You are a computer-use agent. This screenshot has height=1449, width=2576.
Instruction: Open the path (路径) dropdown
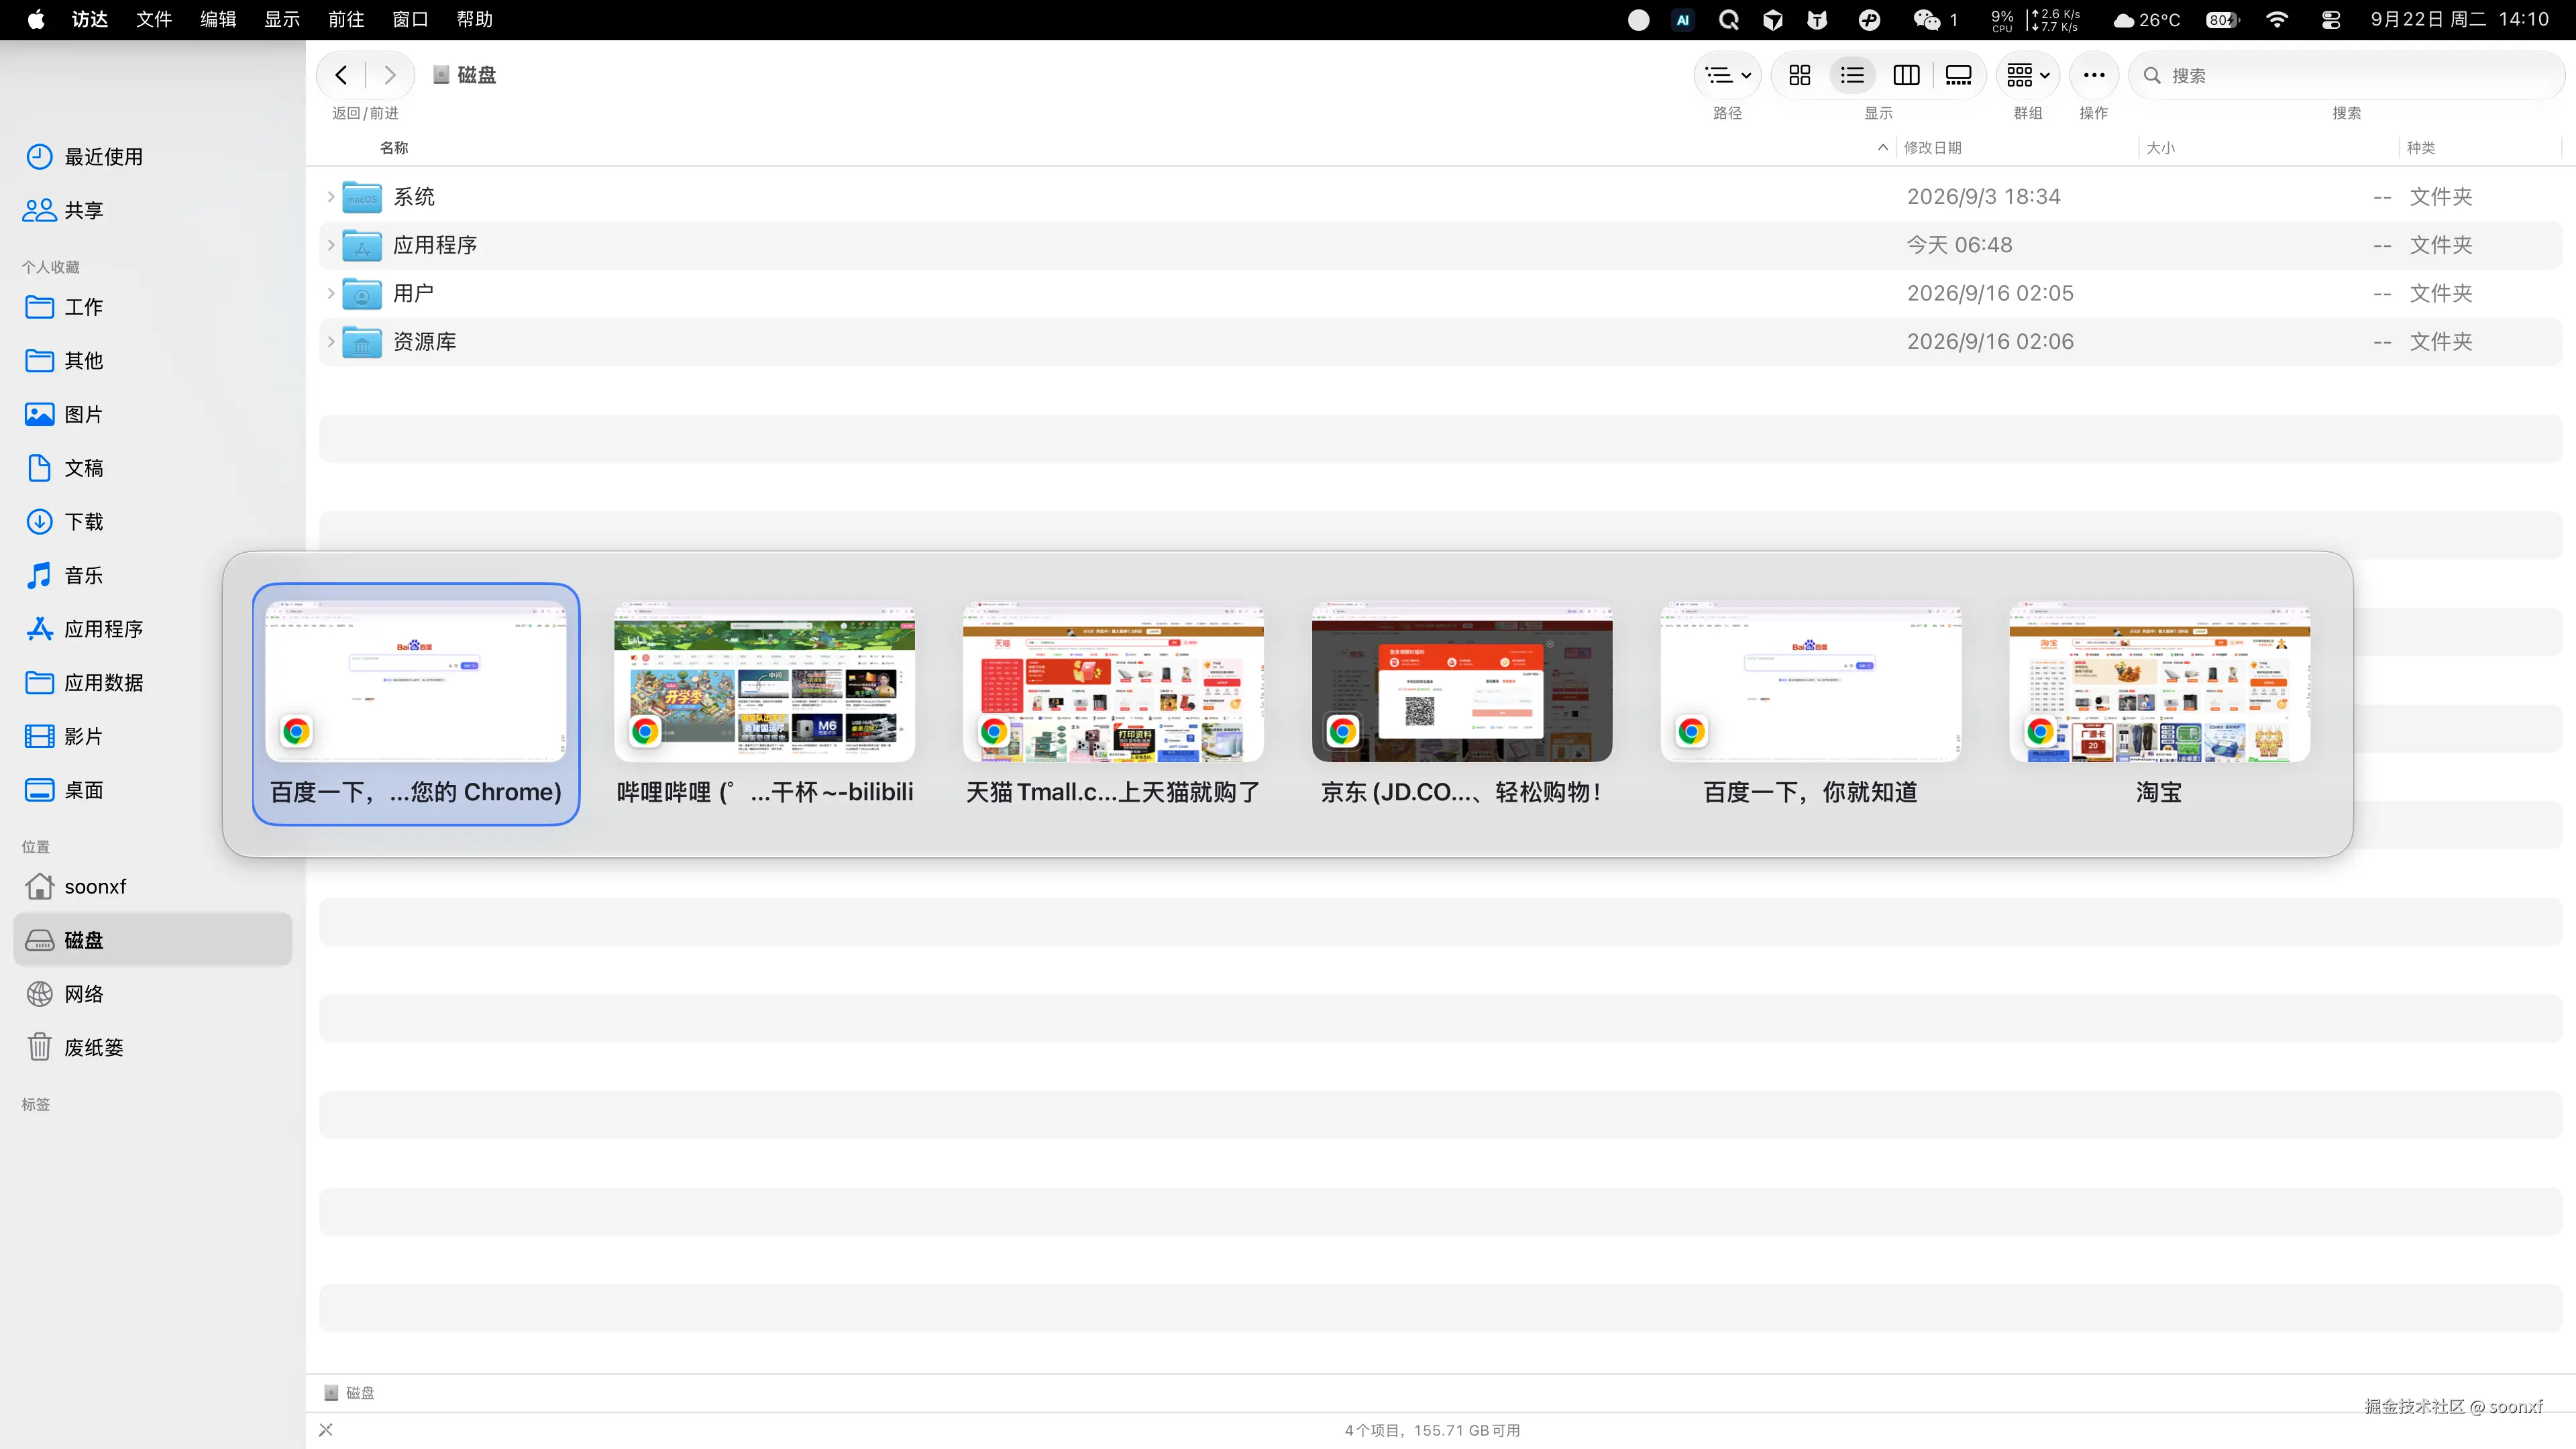point(1727,75)
